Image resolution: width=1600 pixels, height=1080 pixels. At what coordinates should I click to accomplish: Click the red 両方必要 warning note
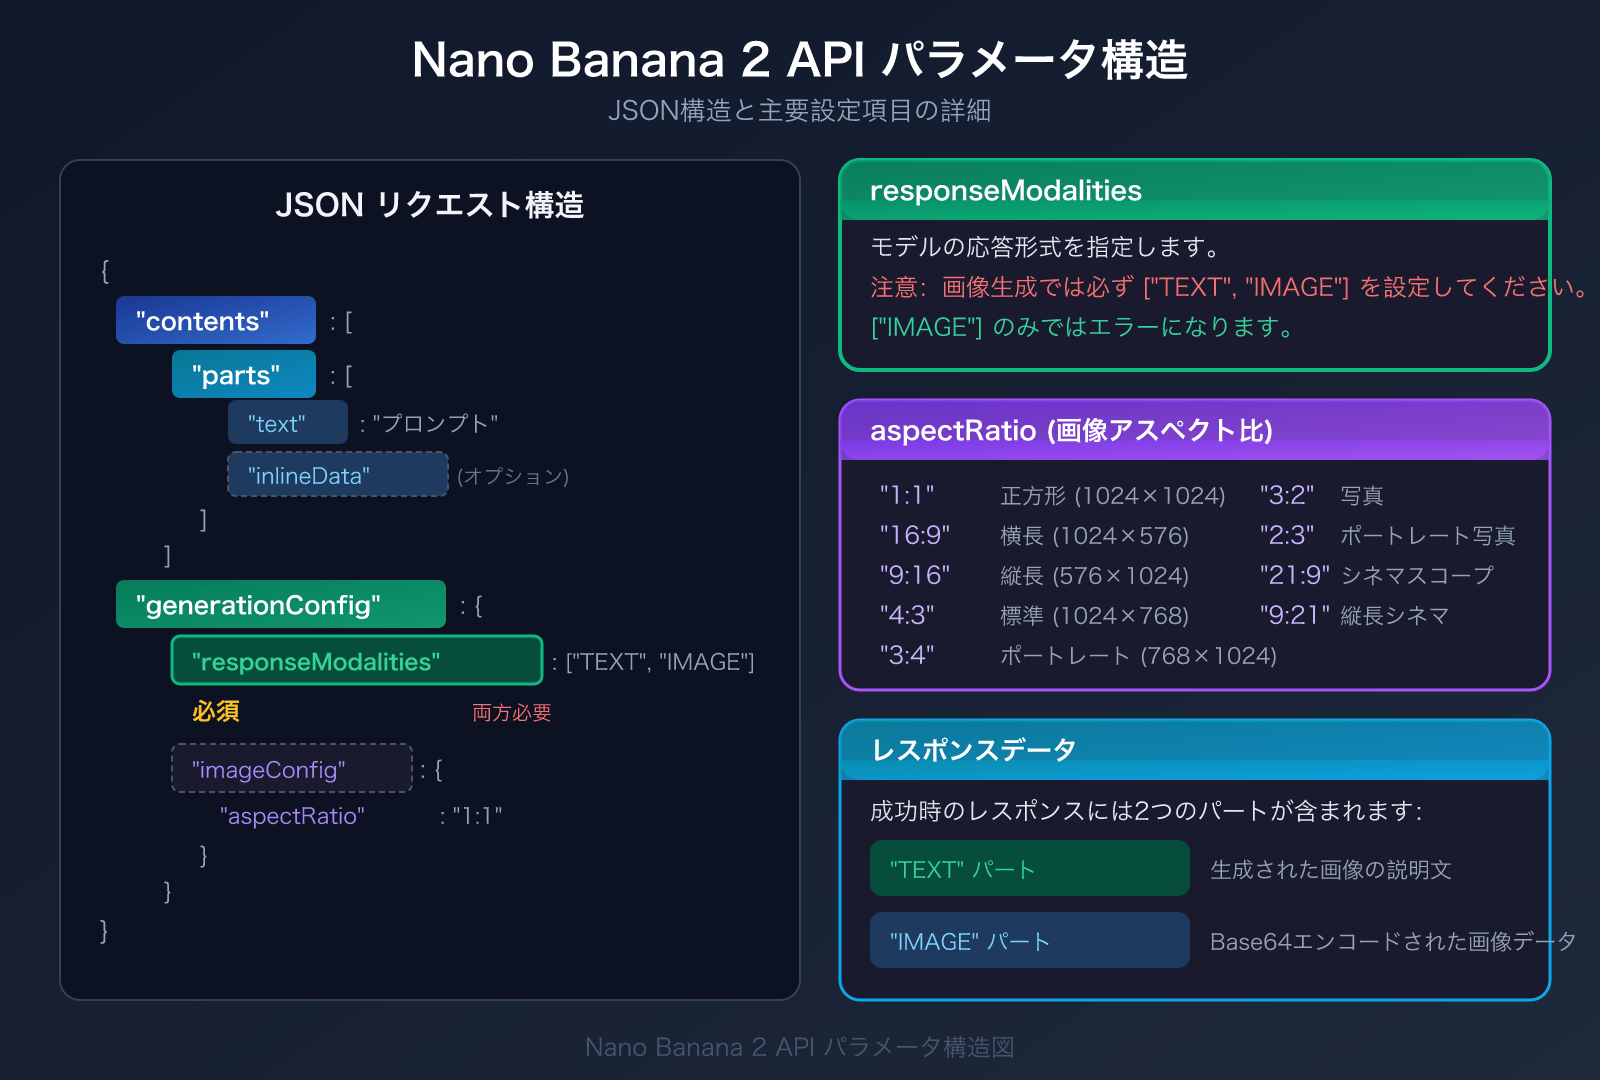[511, 713]
